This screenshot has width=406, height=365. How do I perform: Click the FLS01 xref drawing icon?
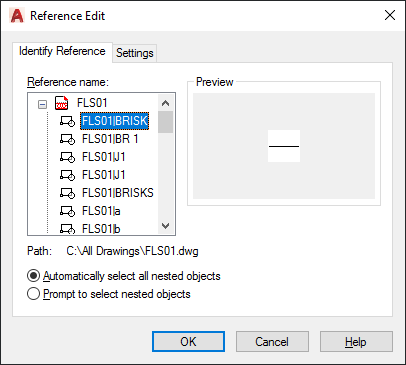(62, 103)
